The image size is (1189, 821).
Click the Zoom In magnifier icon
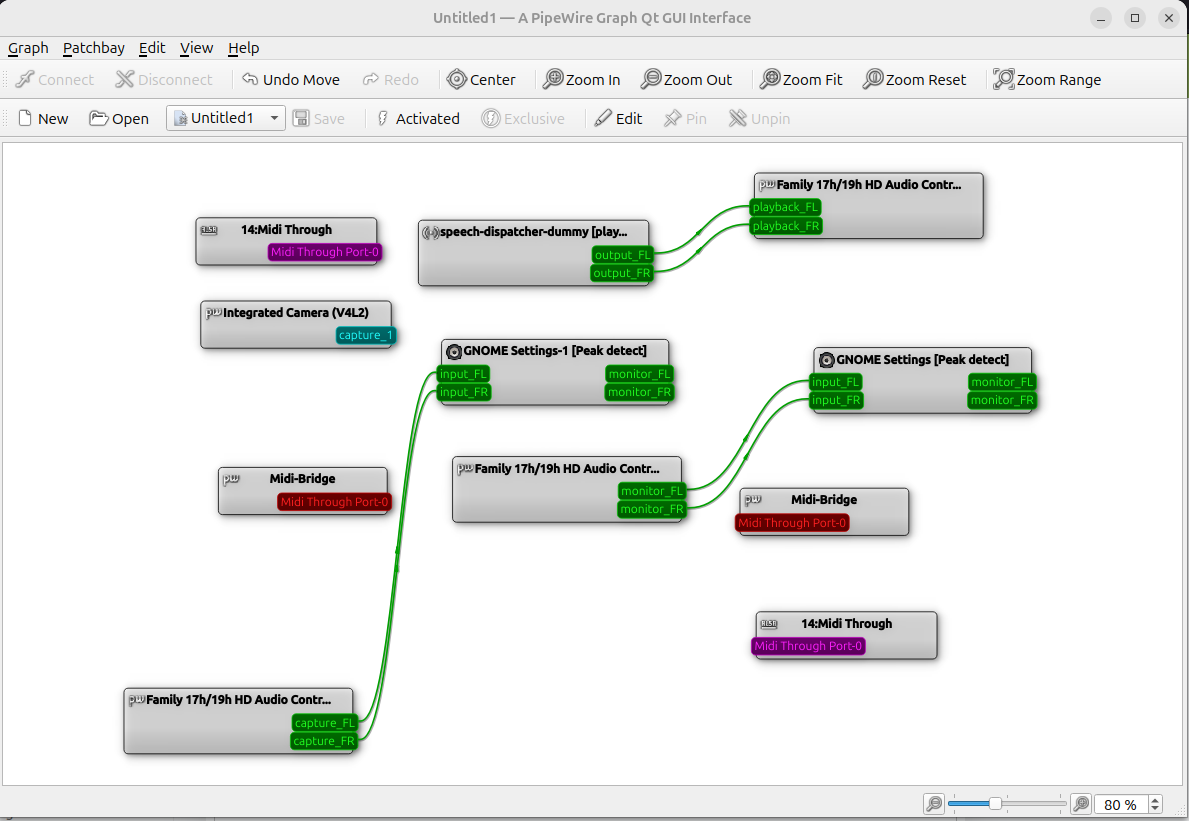pyautogui.click(x=552, y=80)
